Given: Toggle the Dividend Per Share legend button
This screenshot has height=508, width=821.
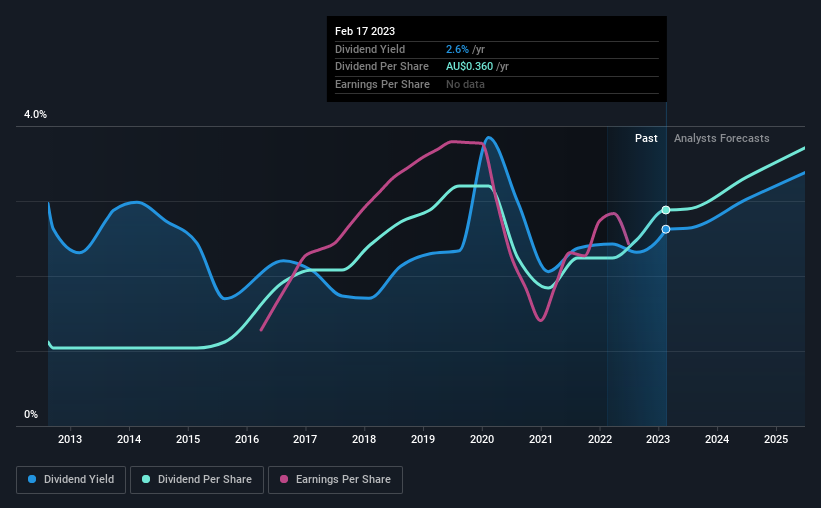Looking at the screenshot, I should 197,479.
